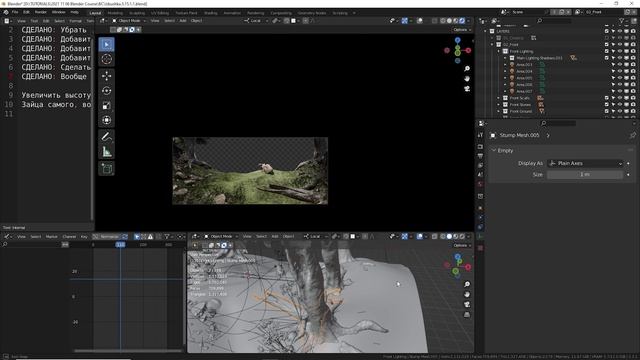The width and height of the screenshot is (640, 360).
Task: Click the current frame marker in the graph editor
Action: click(120, 244)
